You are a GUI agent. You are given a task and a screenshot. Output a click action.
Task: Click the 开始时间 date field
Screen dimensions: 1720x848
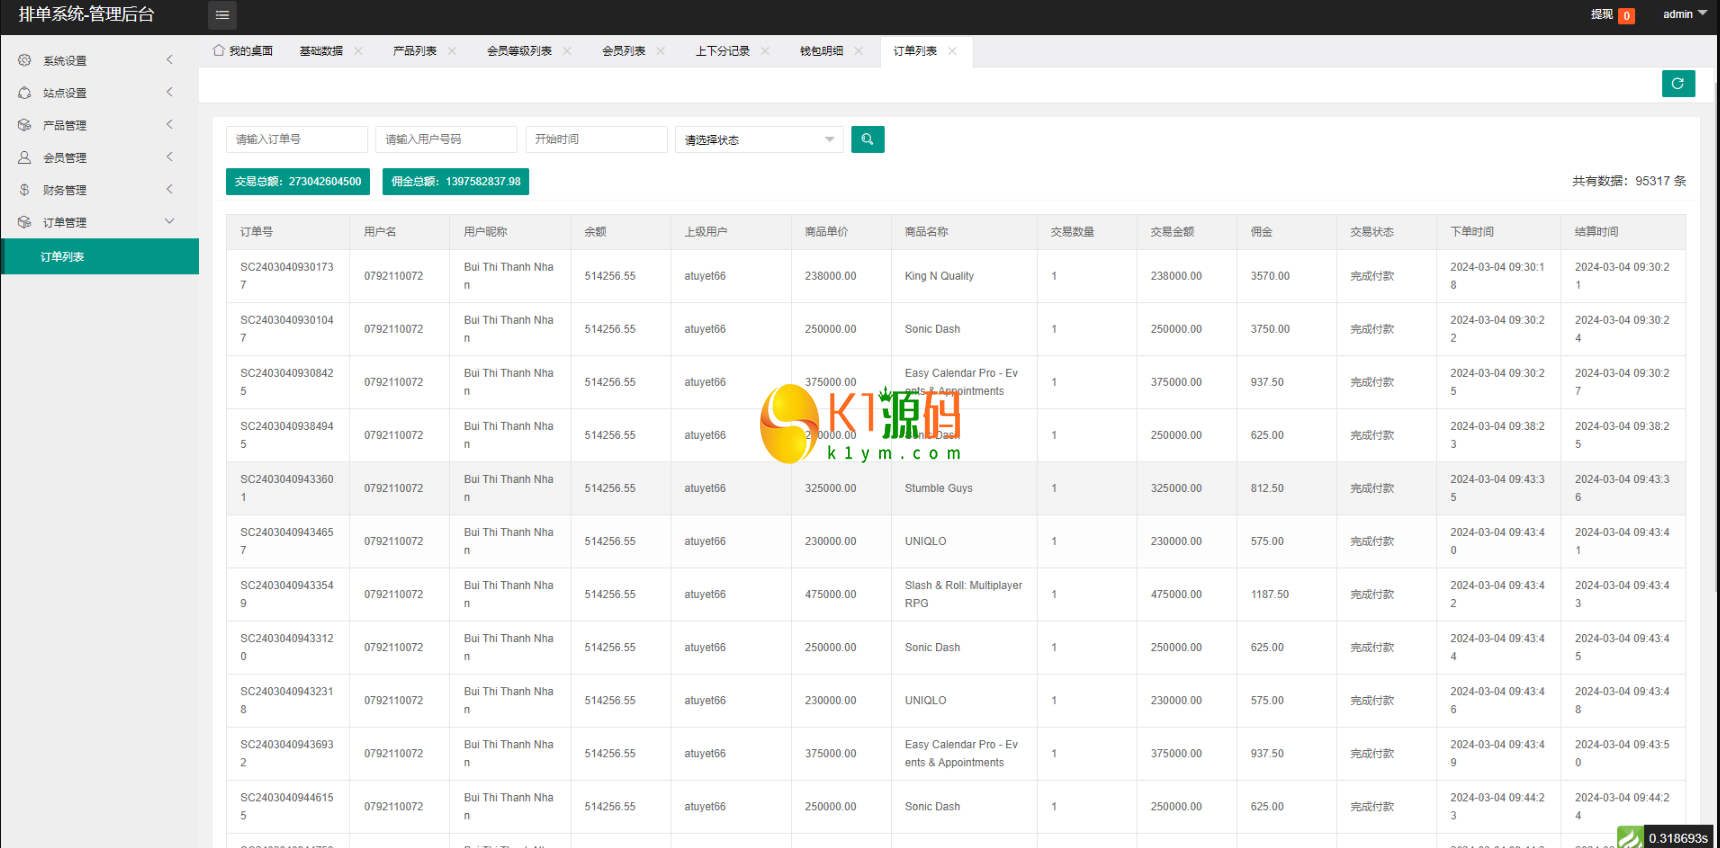coord(595,140)
